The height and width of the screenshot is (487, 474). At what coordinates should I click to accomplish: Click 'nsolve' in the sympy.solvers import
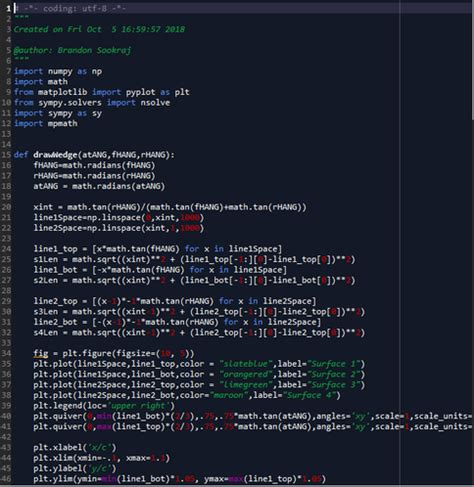(x=155, y=103)
